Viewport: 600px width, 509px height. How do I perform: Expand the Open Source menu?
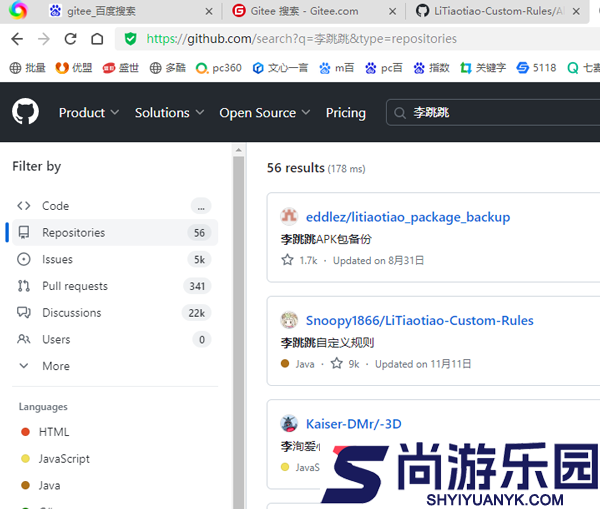[264, 113]
